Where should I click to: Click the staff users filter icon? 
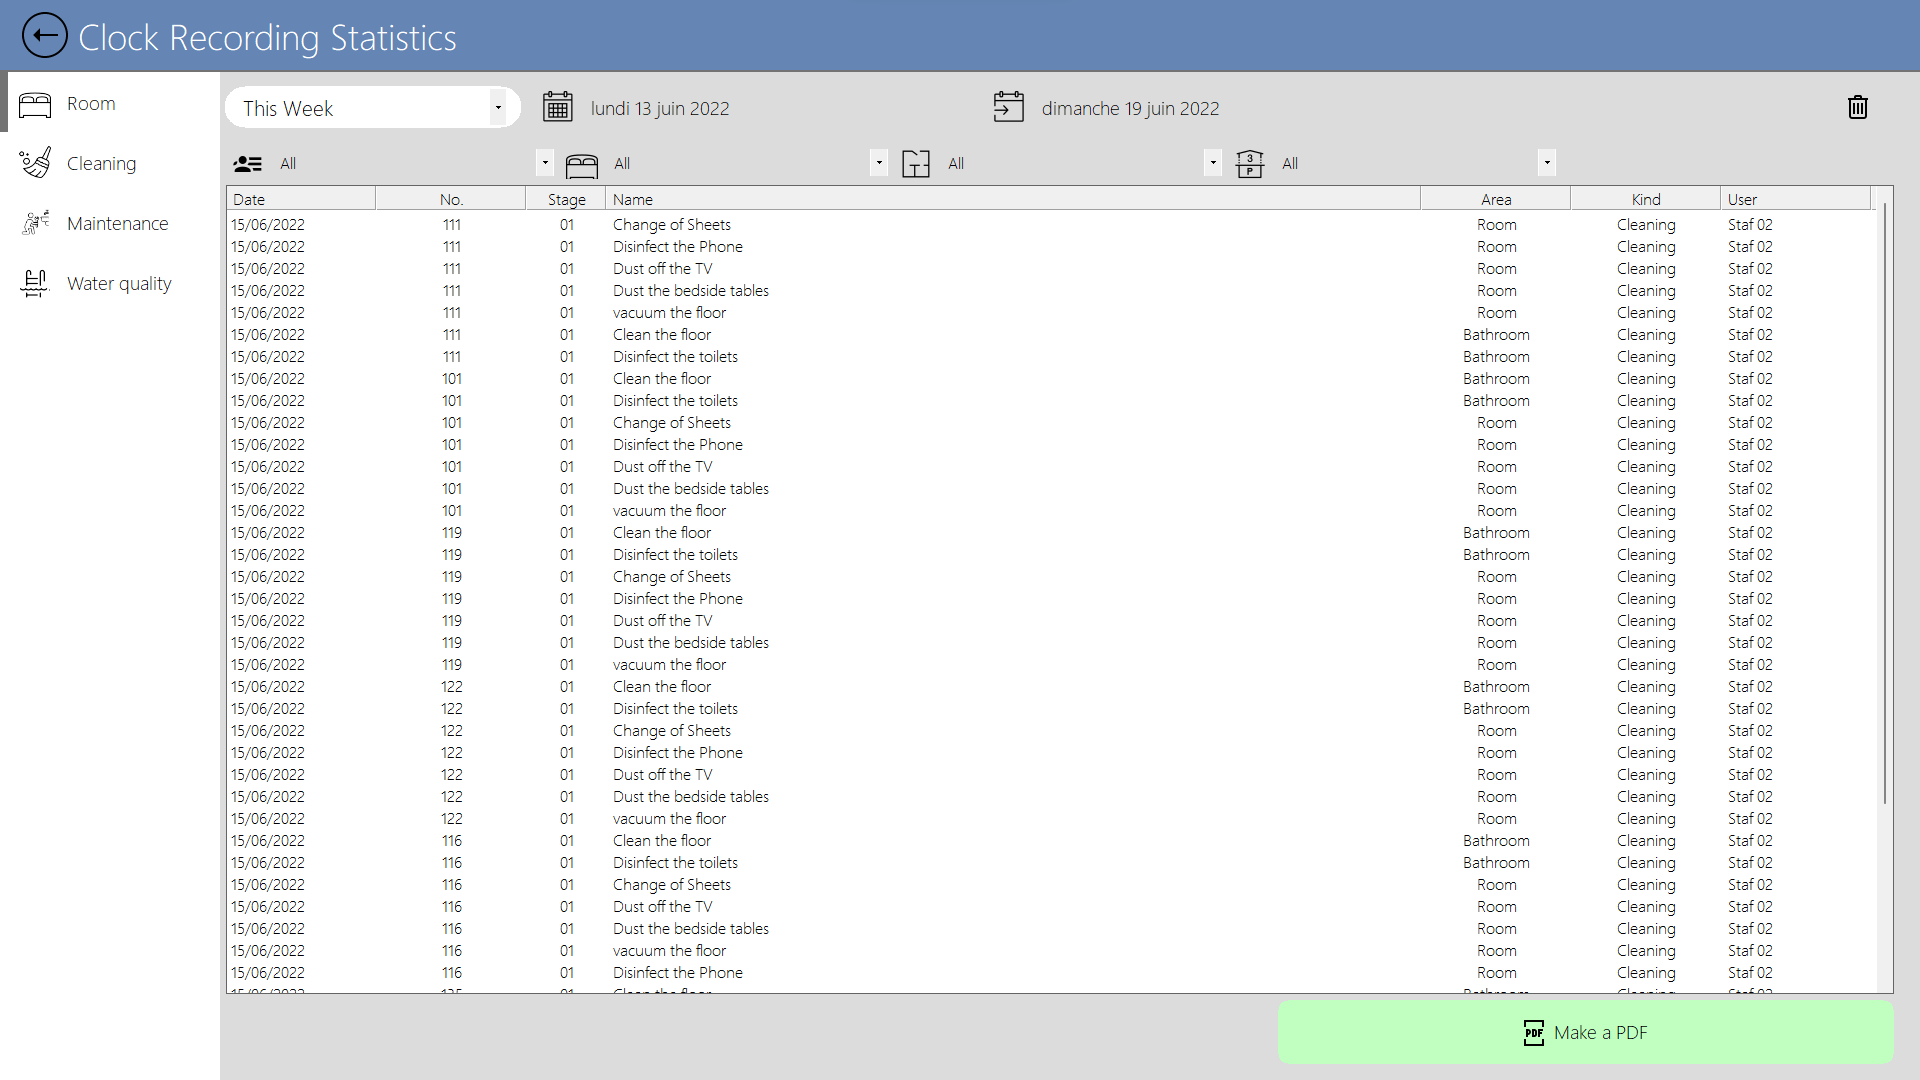pyautogui.click(x=247, y=164)
